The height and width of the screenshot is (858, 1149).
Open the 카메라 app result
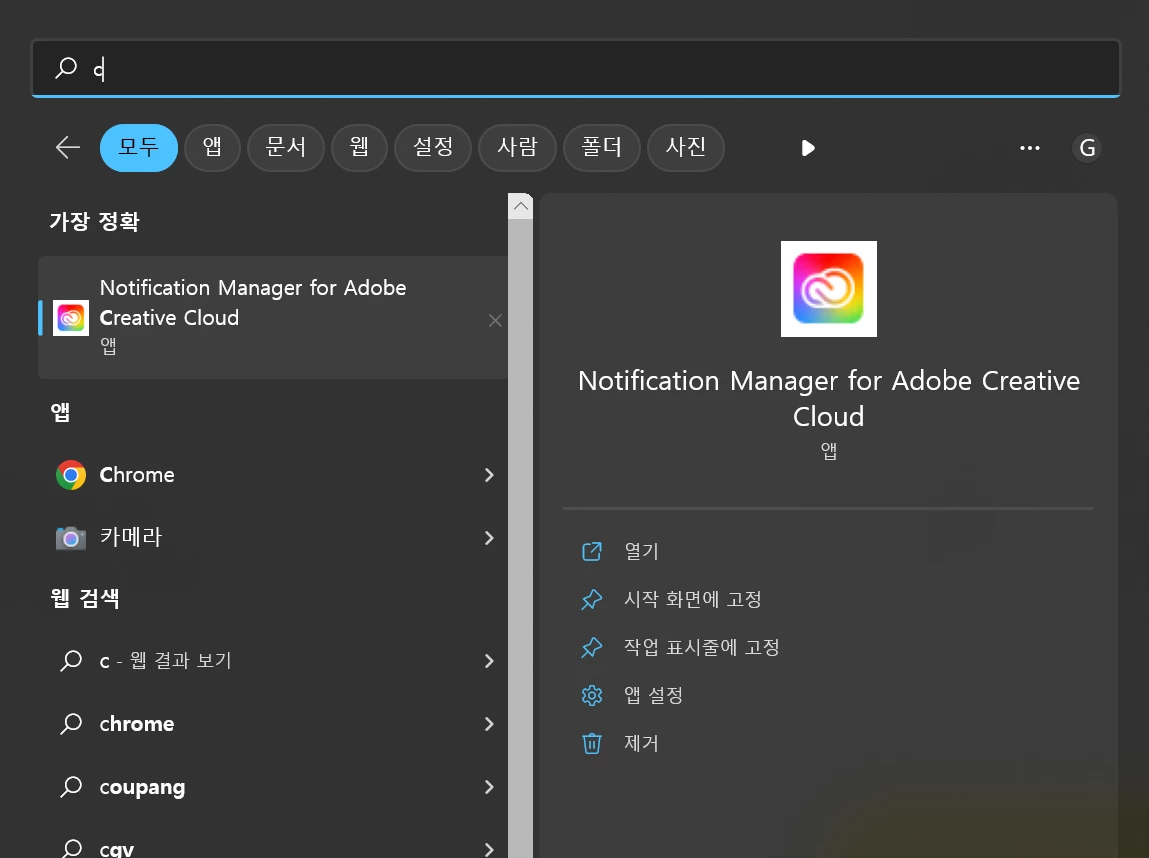pos(273,538)
